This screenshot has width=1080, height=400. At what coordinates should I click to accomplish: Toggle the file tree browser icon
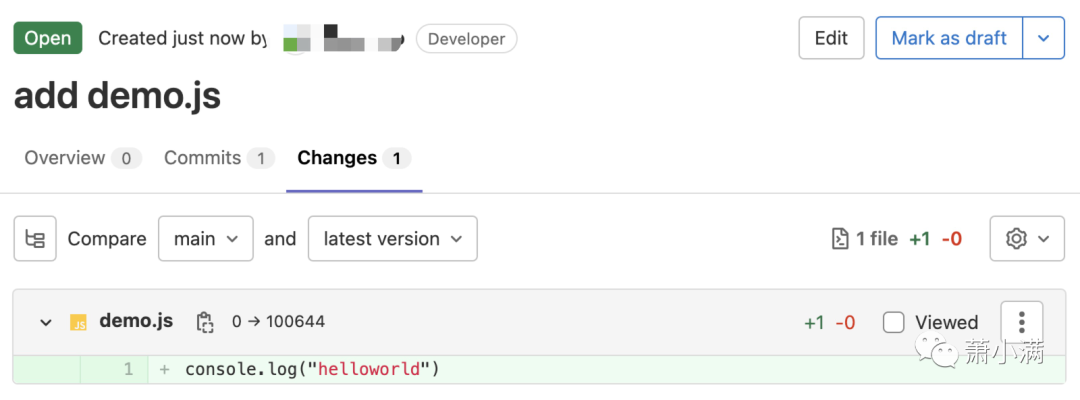35,239
